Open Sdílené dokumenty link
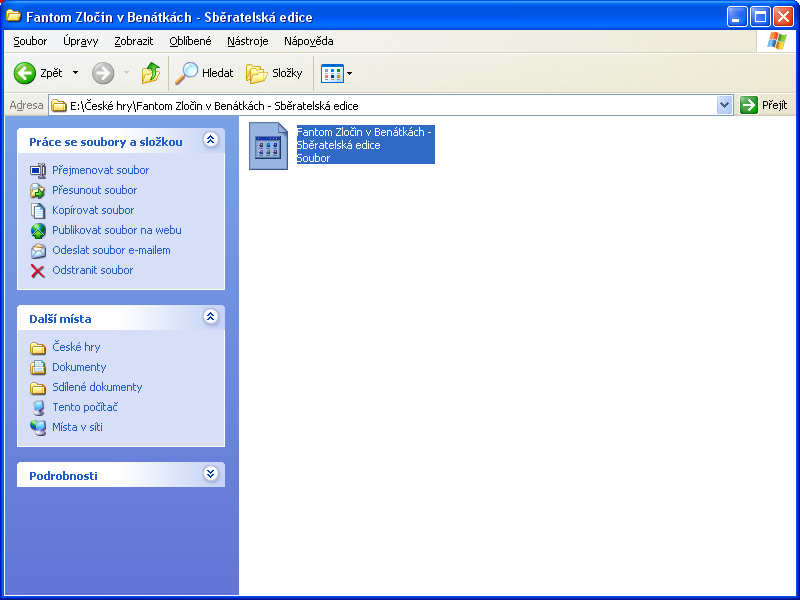 click(97, 387)
